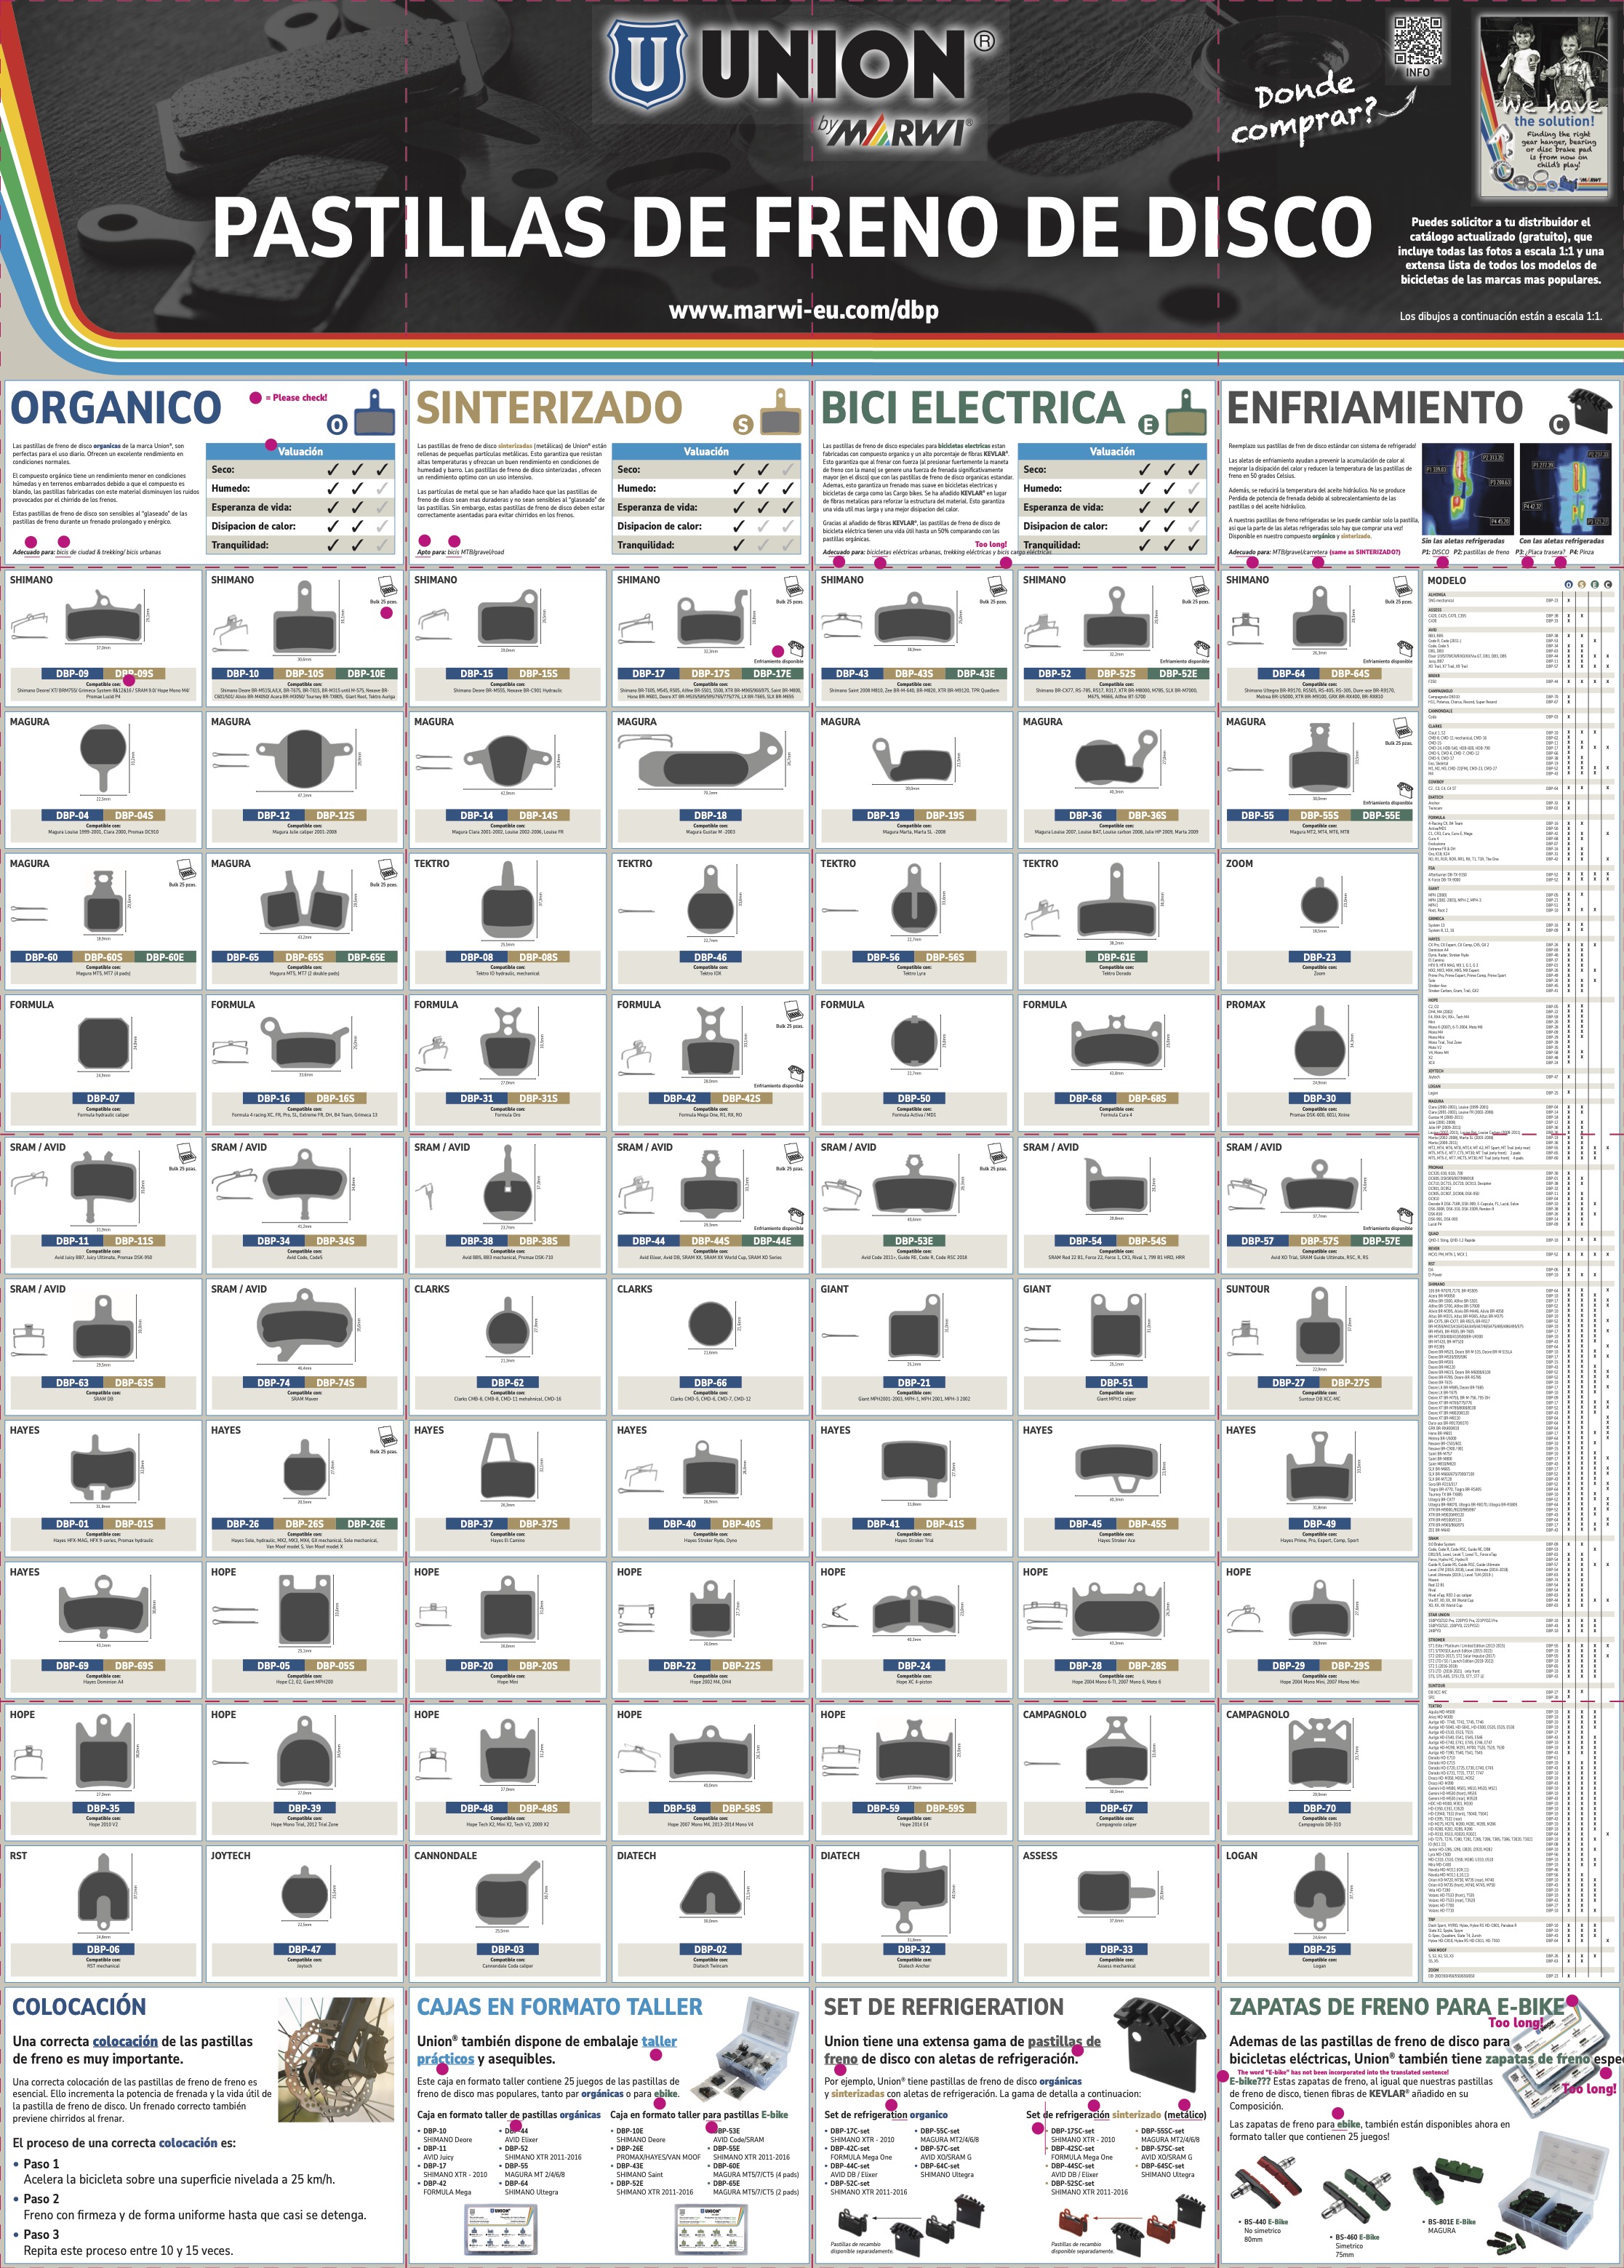Click the Valuación table header in SINTERIZADO section

[706, 451]
